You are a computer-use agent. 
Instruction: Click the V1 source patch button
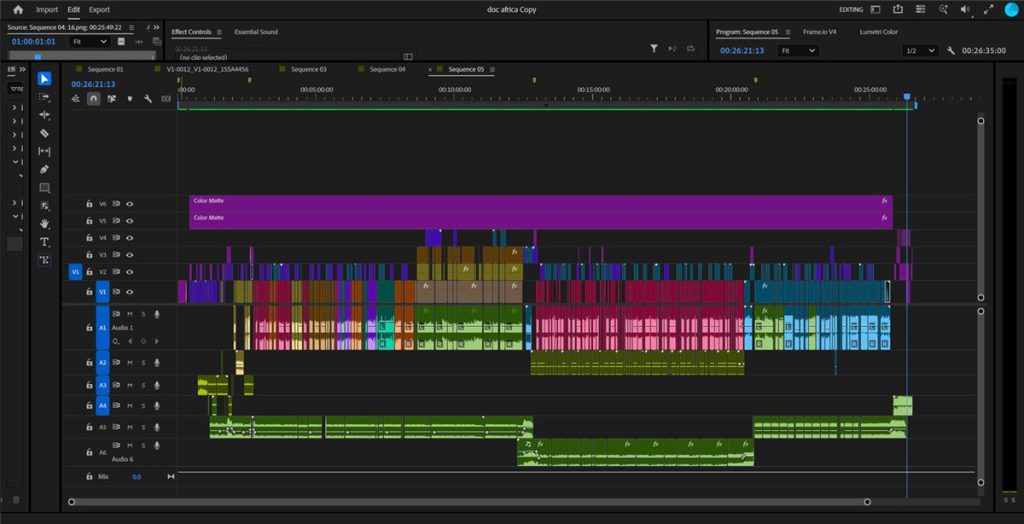pos(75,272)
